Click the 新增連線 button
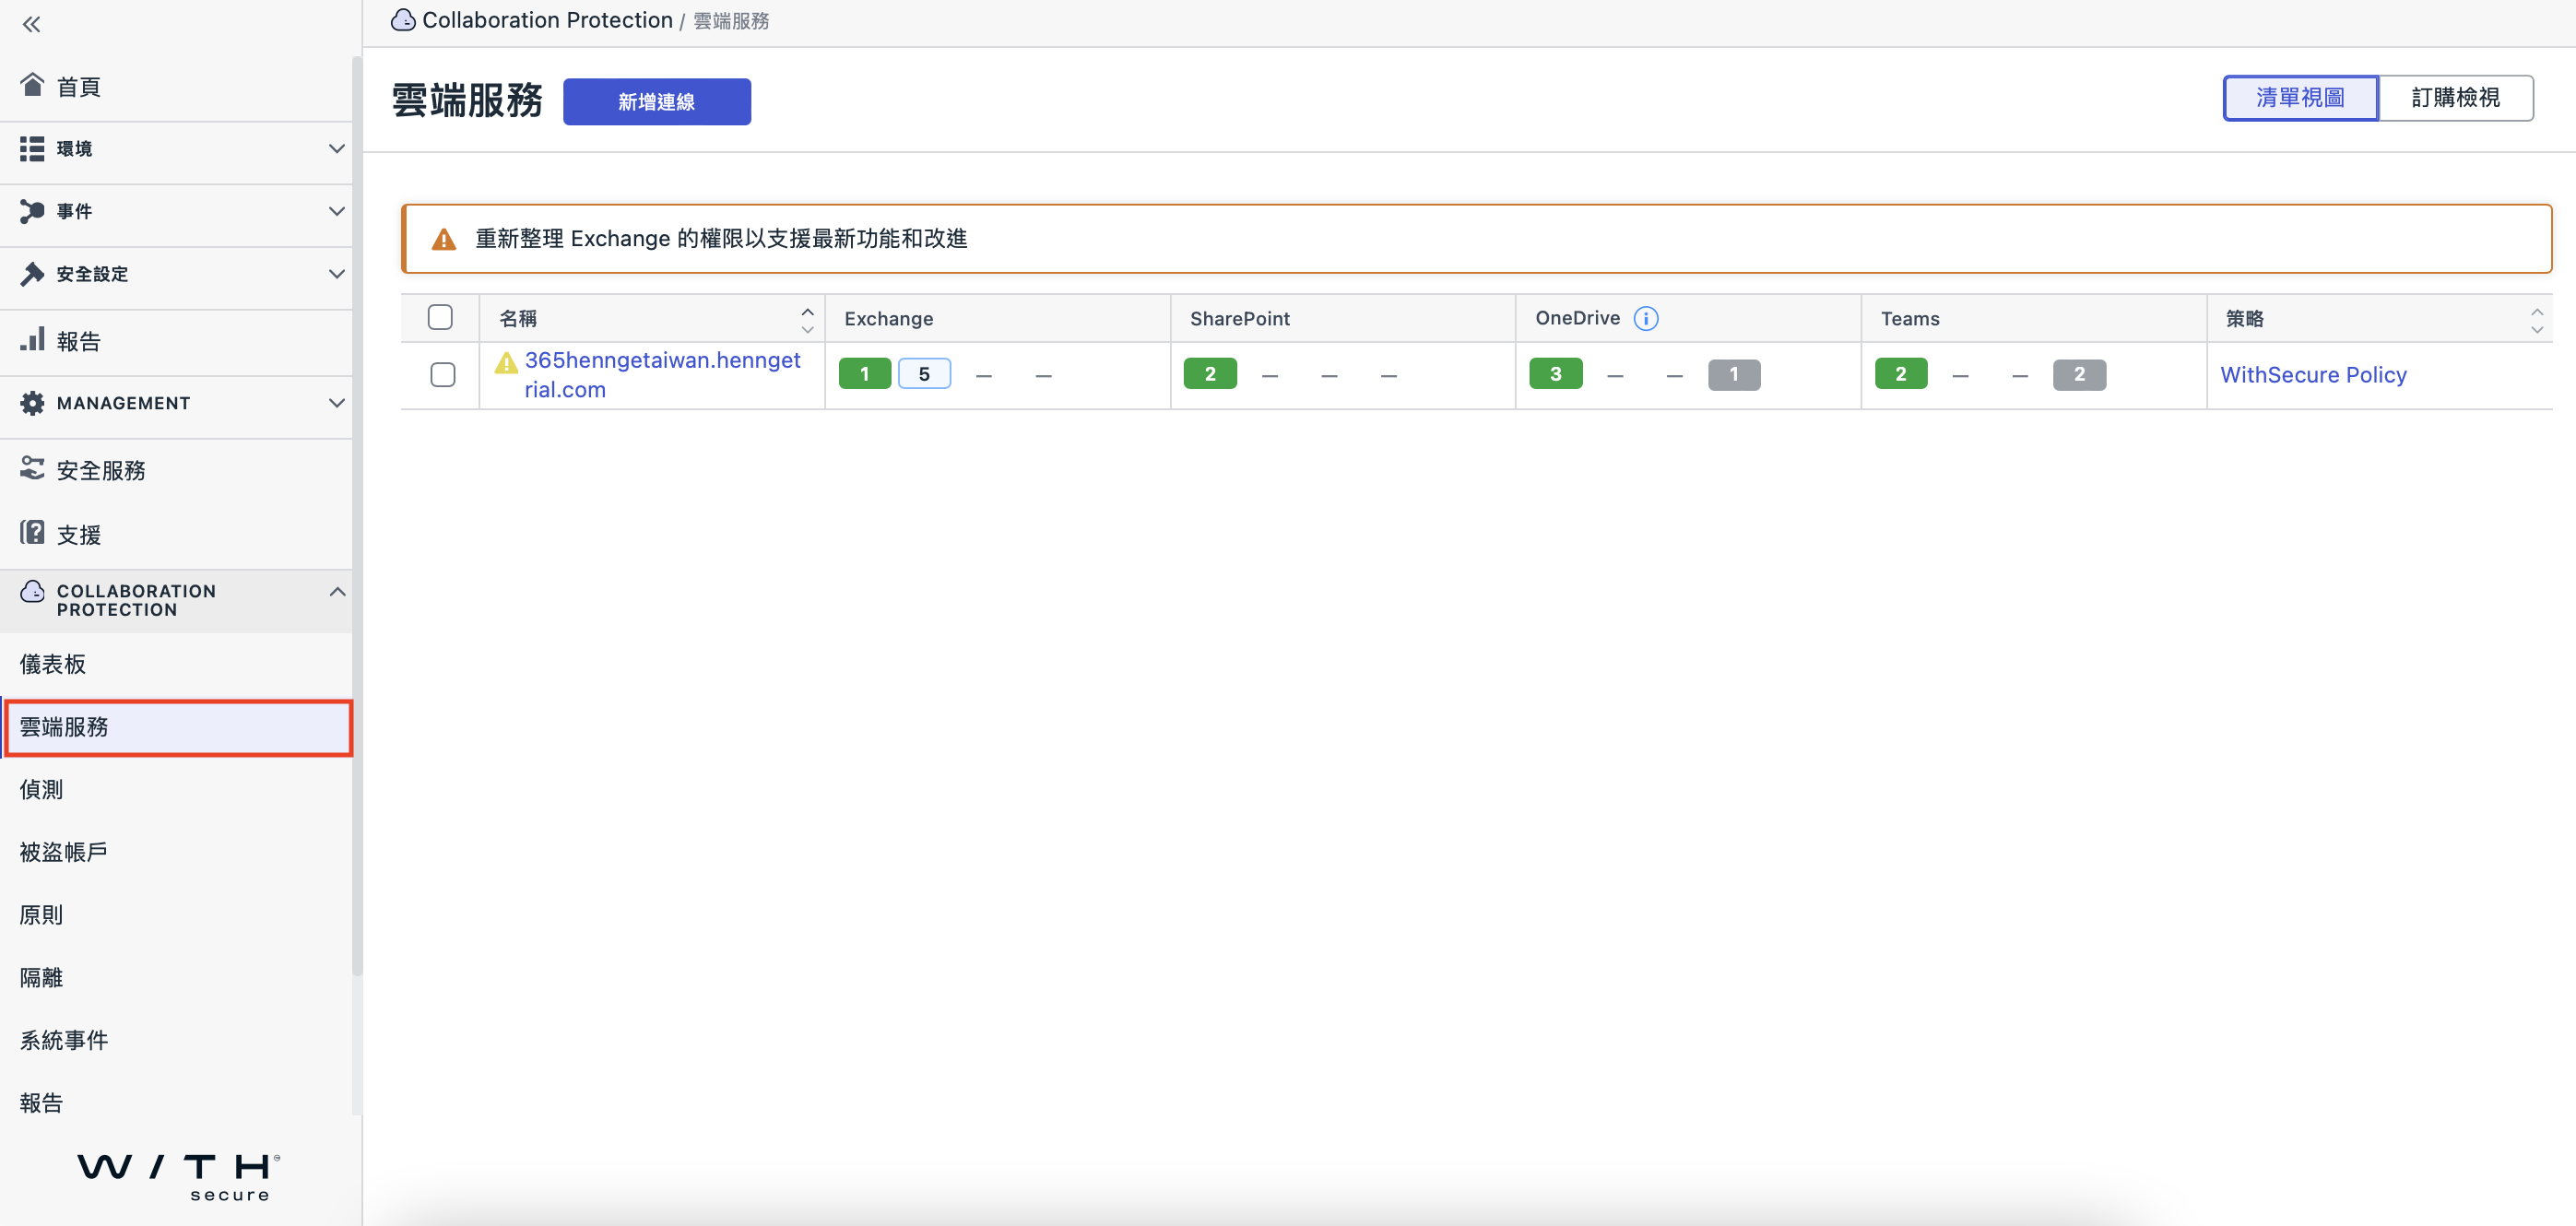This screenshot has height=1226, width=2576. click(x=656, y=102)
